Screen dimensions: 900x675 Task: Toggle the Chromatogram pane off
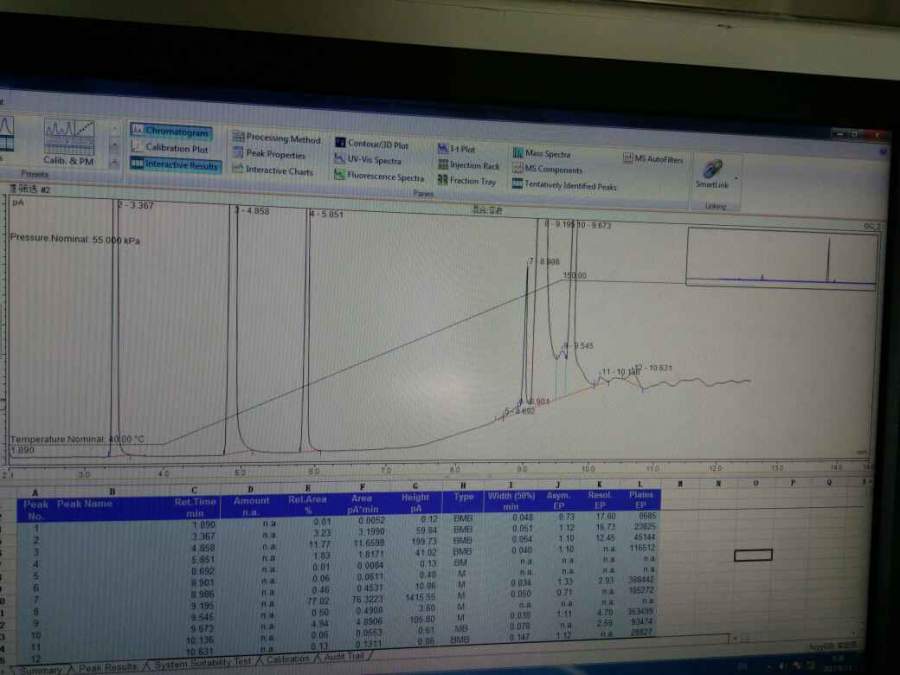(171, 131)
